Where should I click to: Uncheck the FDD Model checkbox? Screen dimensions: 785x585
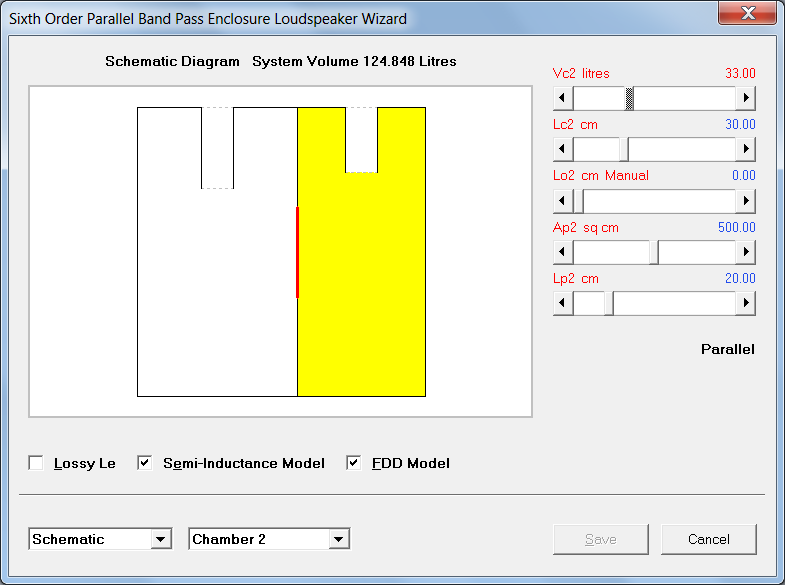coord(353,463)
